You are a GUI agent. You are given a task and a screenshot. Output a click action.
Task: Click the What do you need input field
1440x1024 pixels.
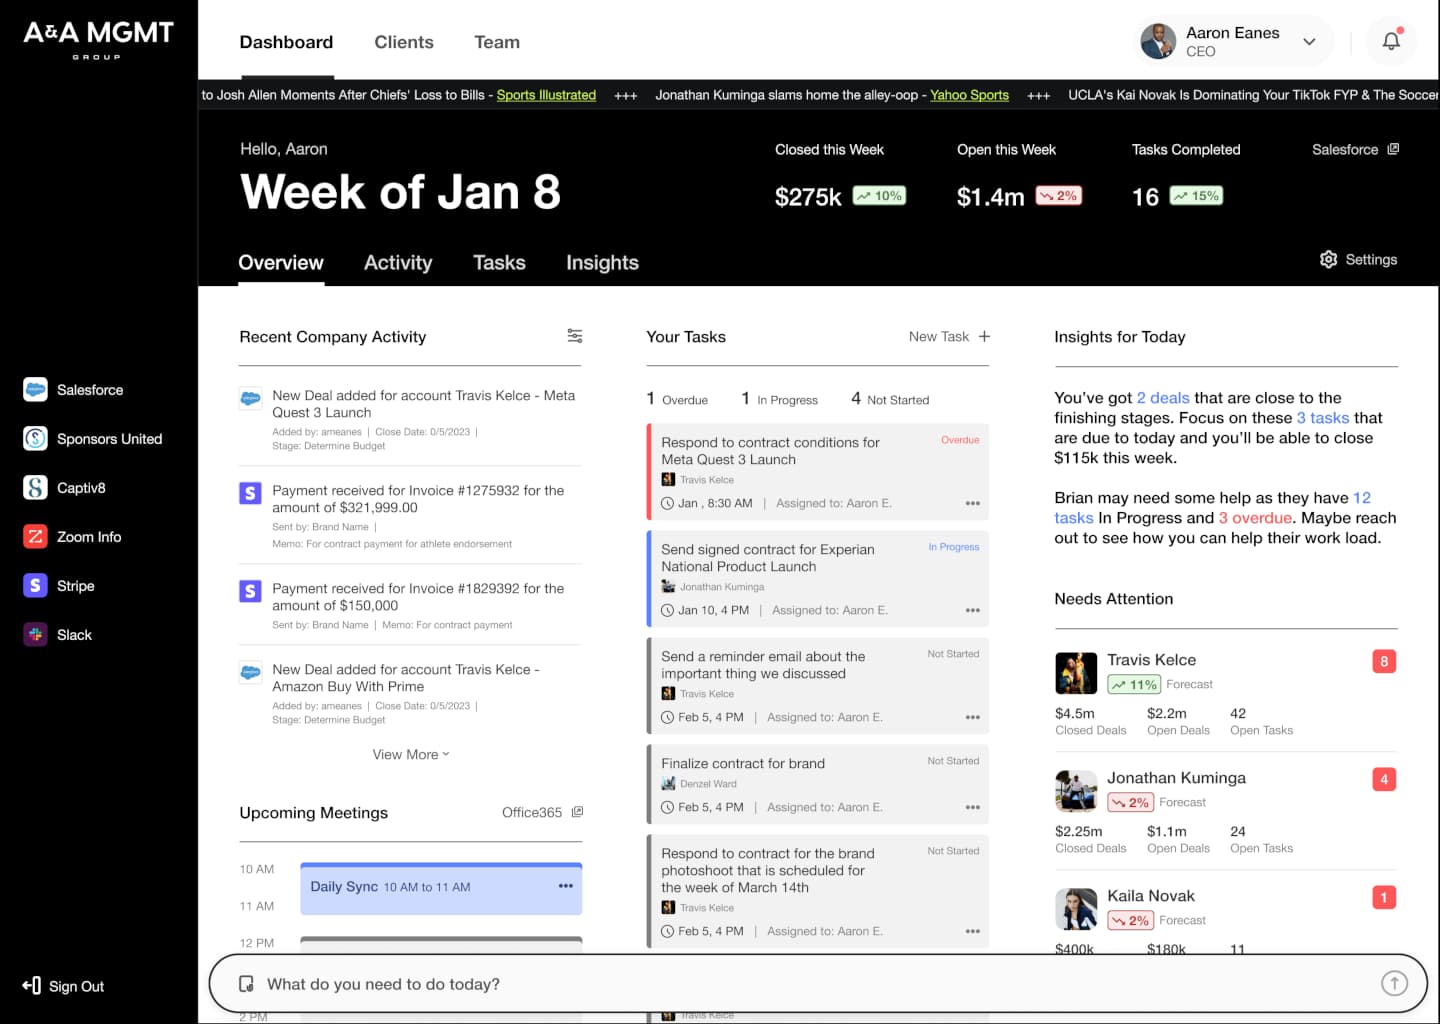pos(818,984)
